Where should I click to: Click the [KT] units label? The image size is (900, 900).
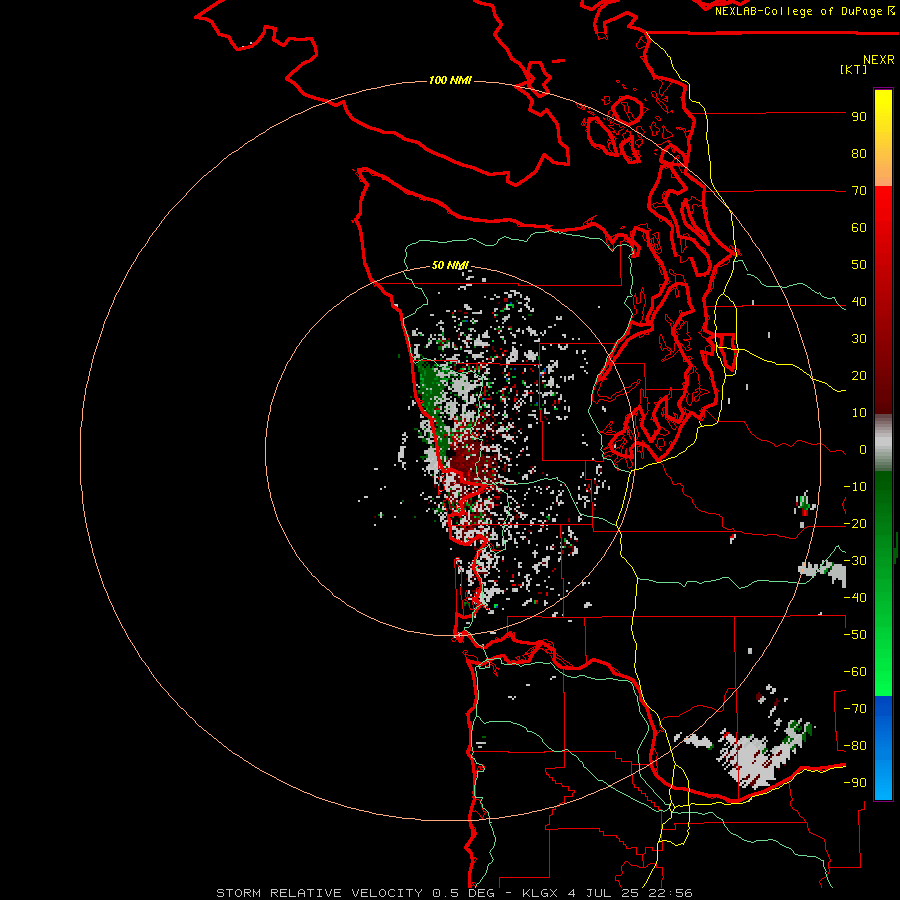(854, 69)
